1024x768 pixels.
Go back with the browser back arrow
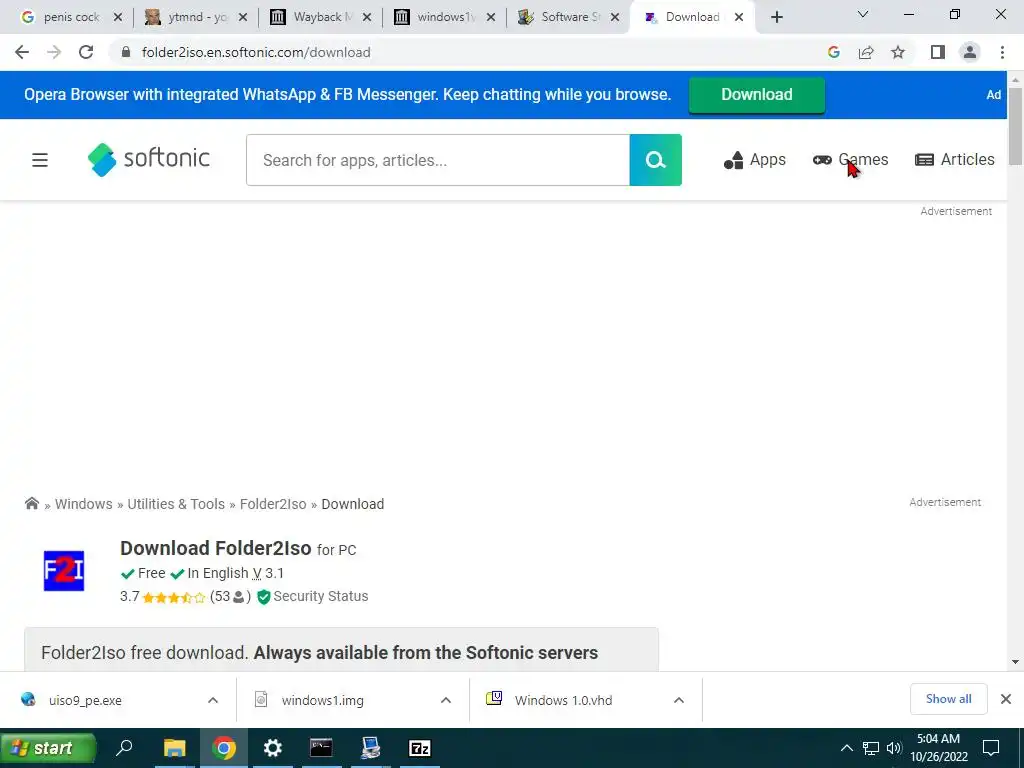[x=22, y=52]
